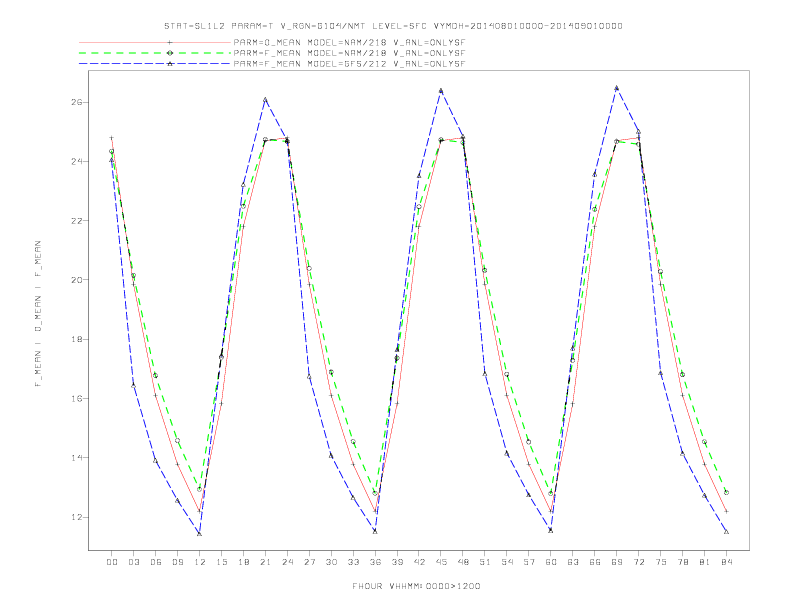792x612 pixels.
Task: Click blue GFS triangle minimum at hour 12
Action: pos(200,534)
